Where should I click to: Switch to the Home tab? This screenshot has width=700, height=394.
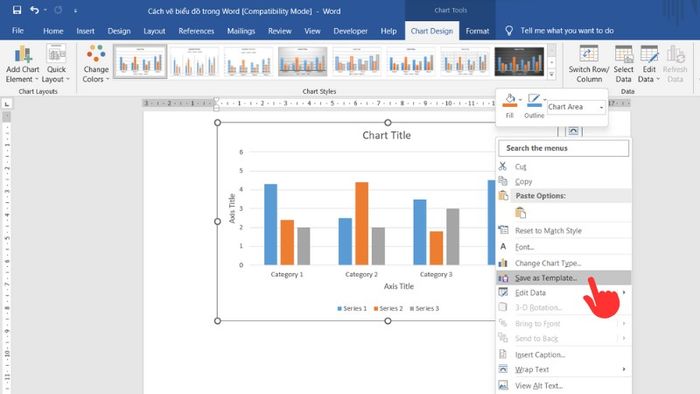53,31
